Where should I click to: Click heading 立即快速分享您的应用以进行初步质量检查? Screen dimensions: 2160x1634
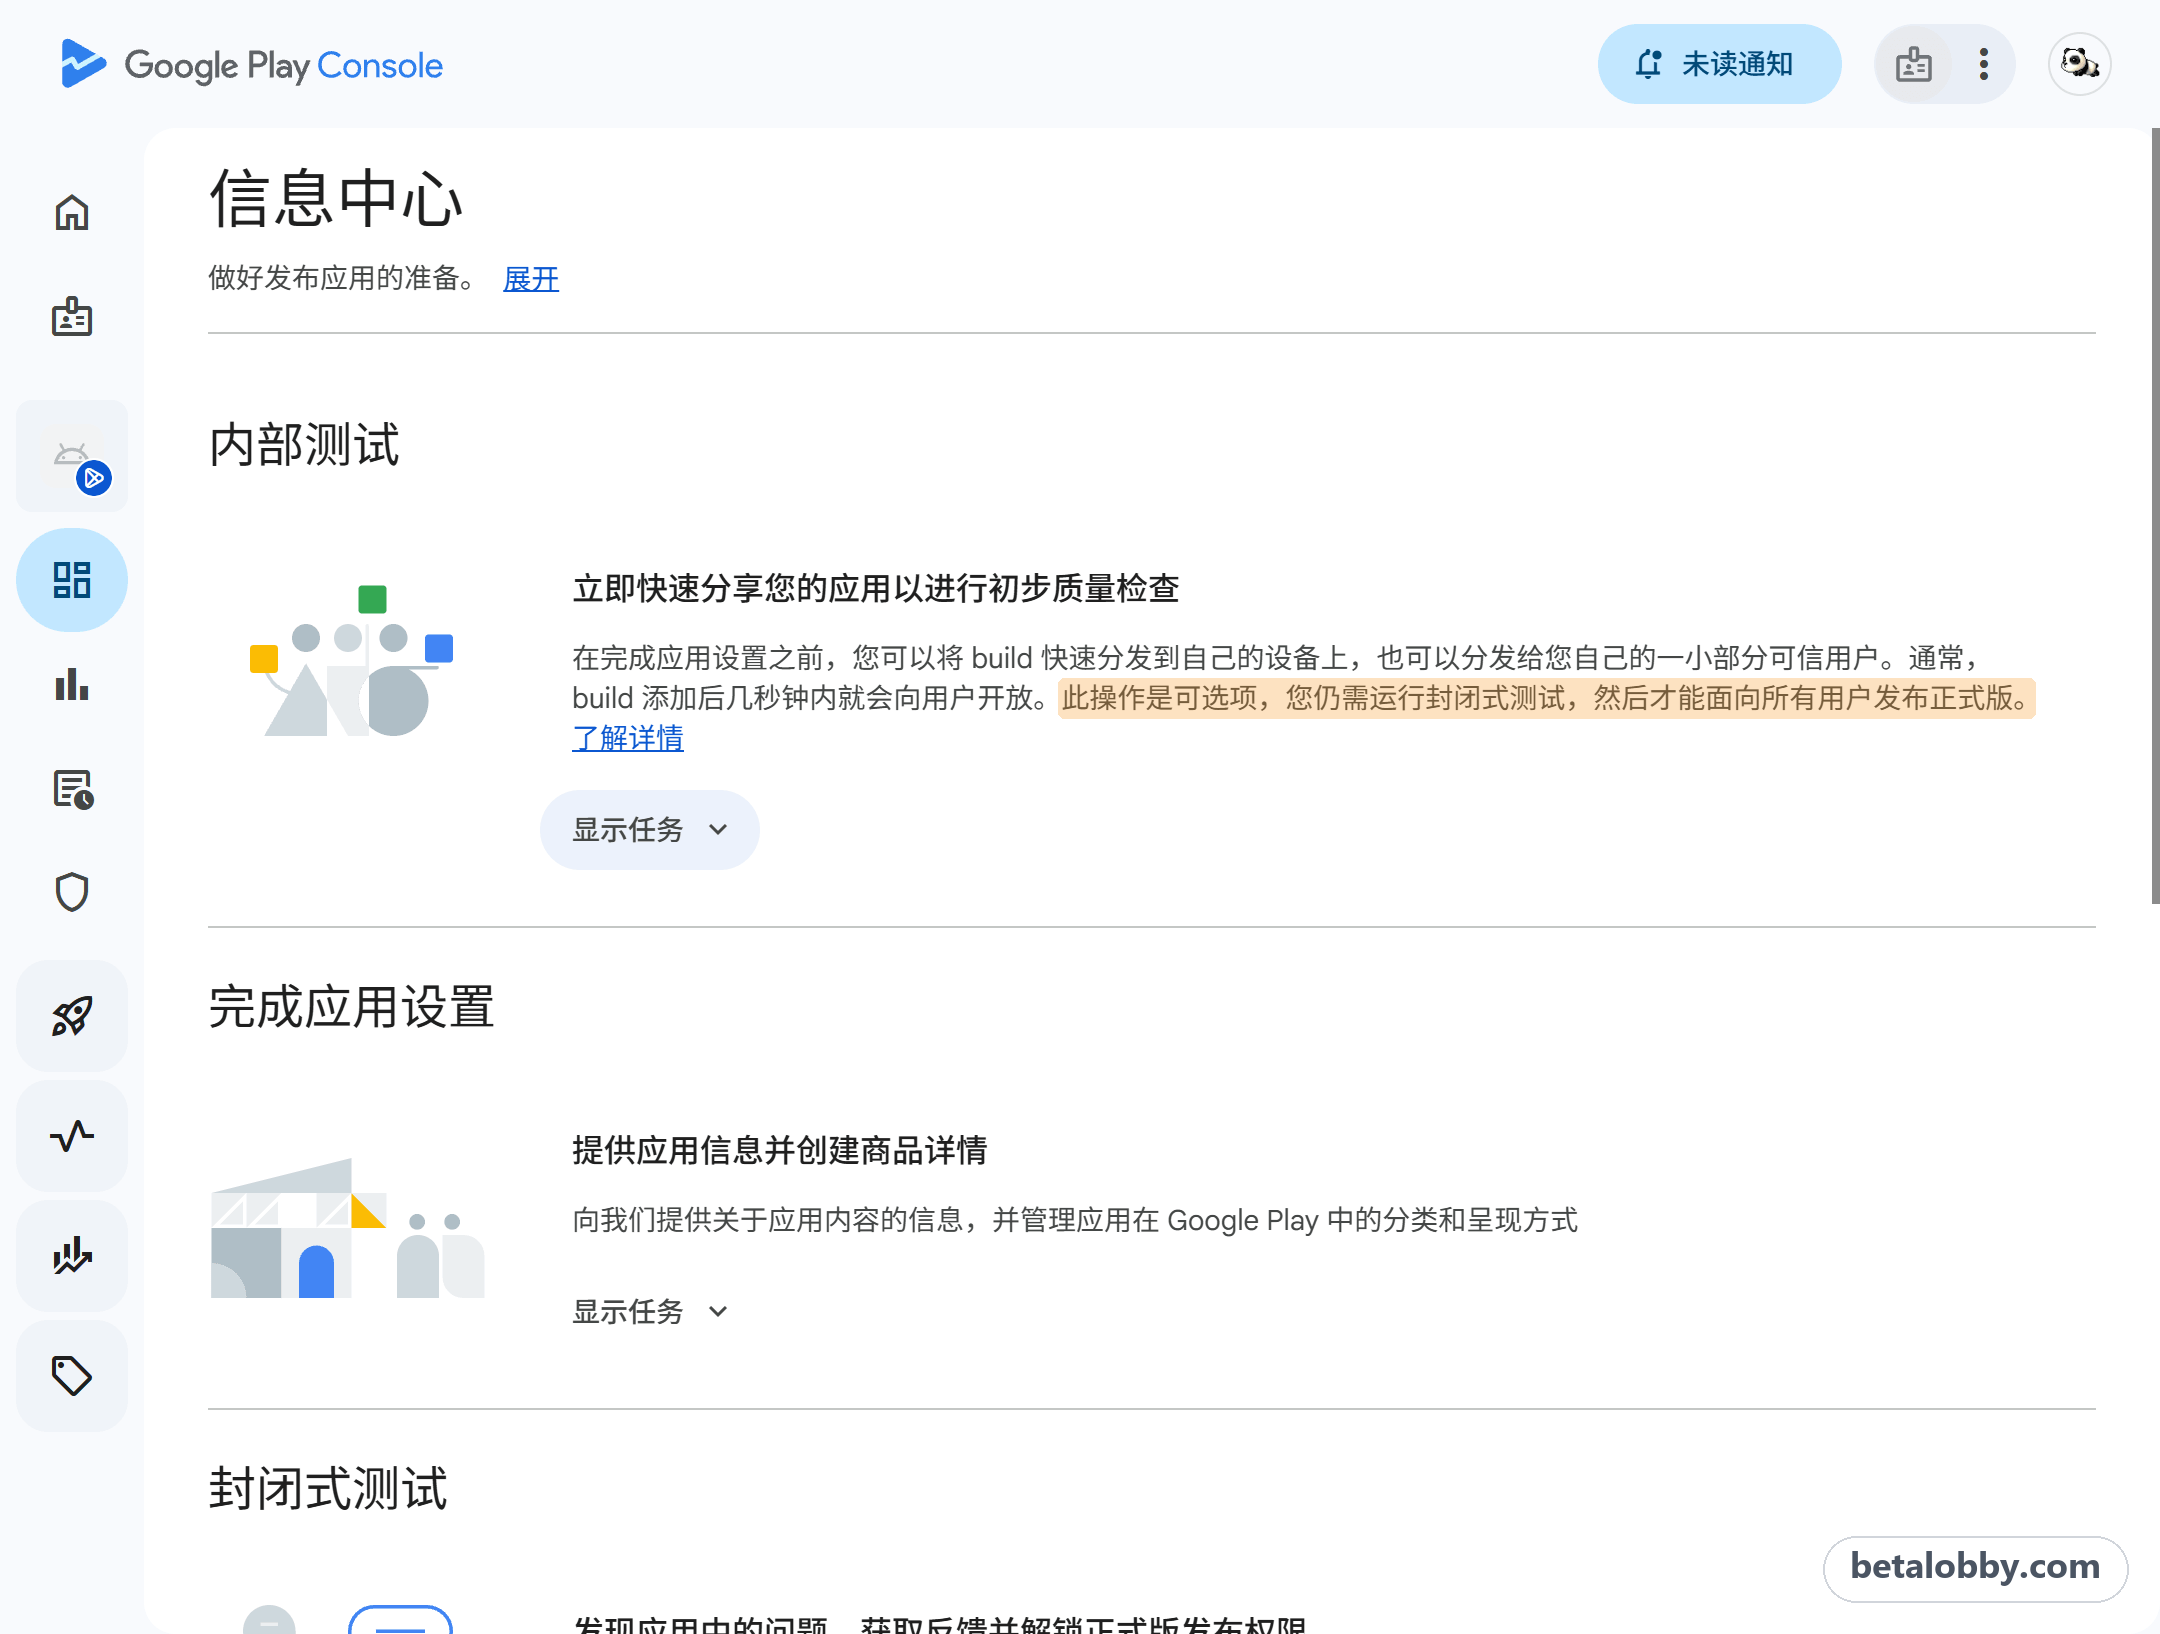pyautogui.click(x=876, y=588)
